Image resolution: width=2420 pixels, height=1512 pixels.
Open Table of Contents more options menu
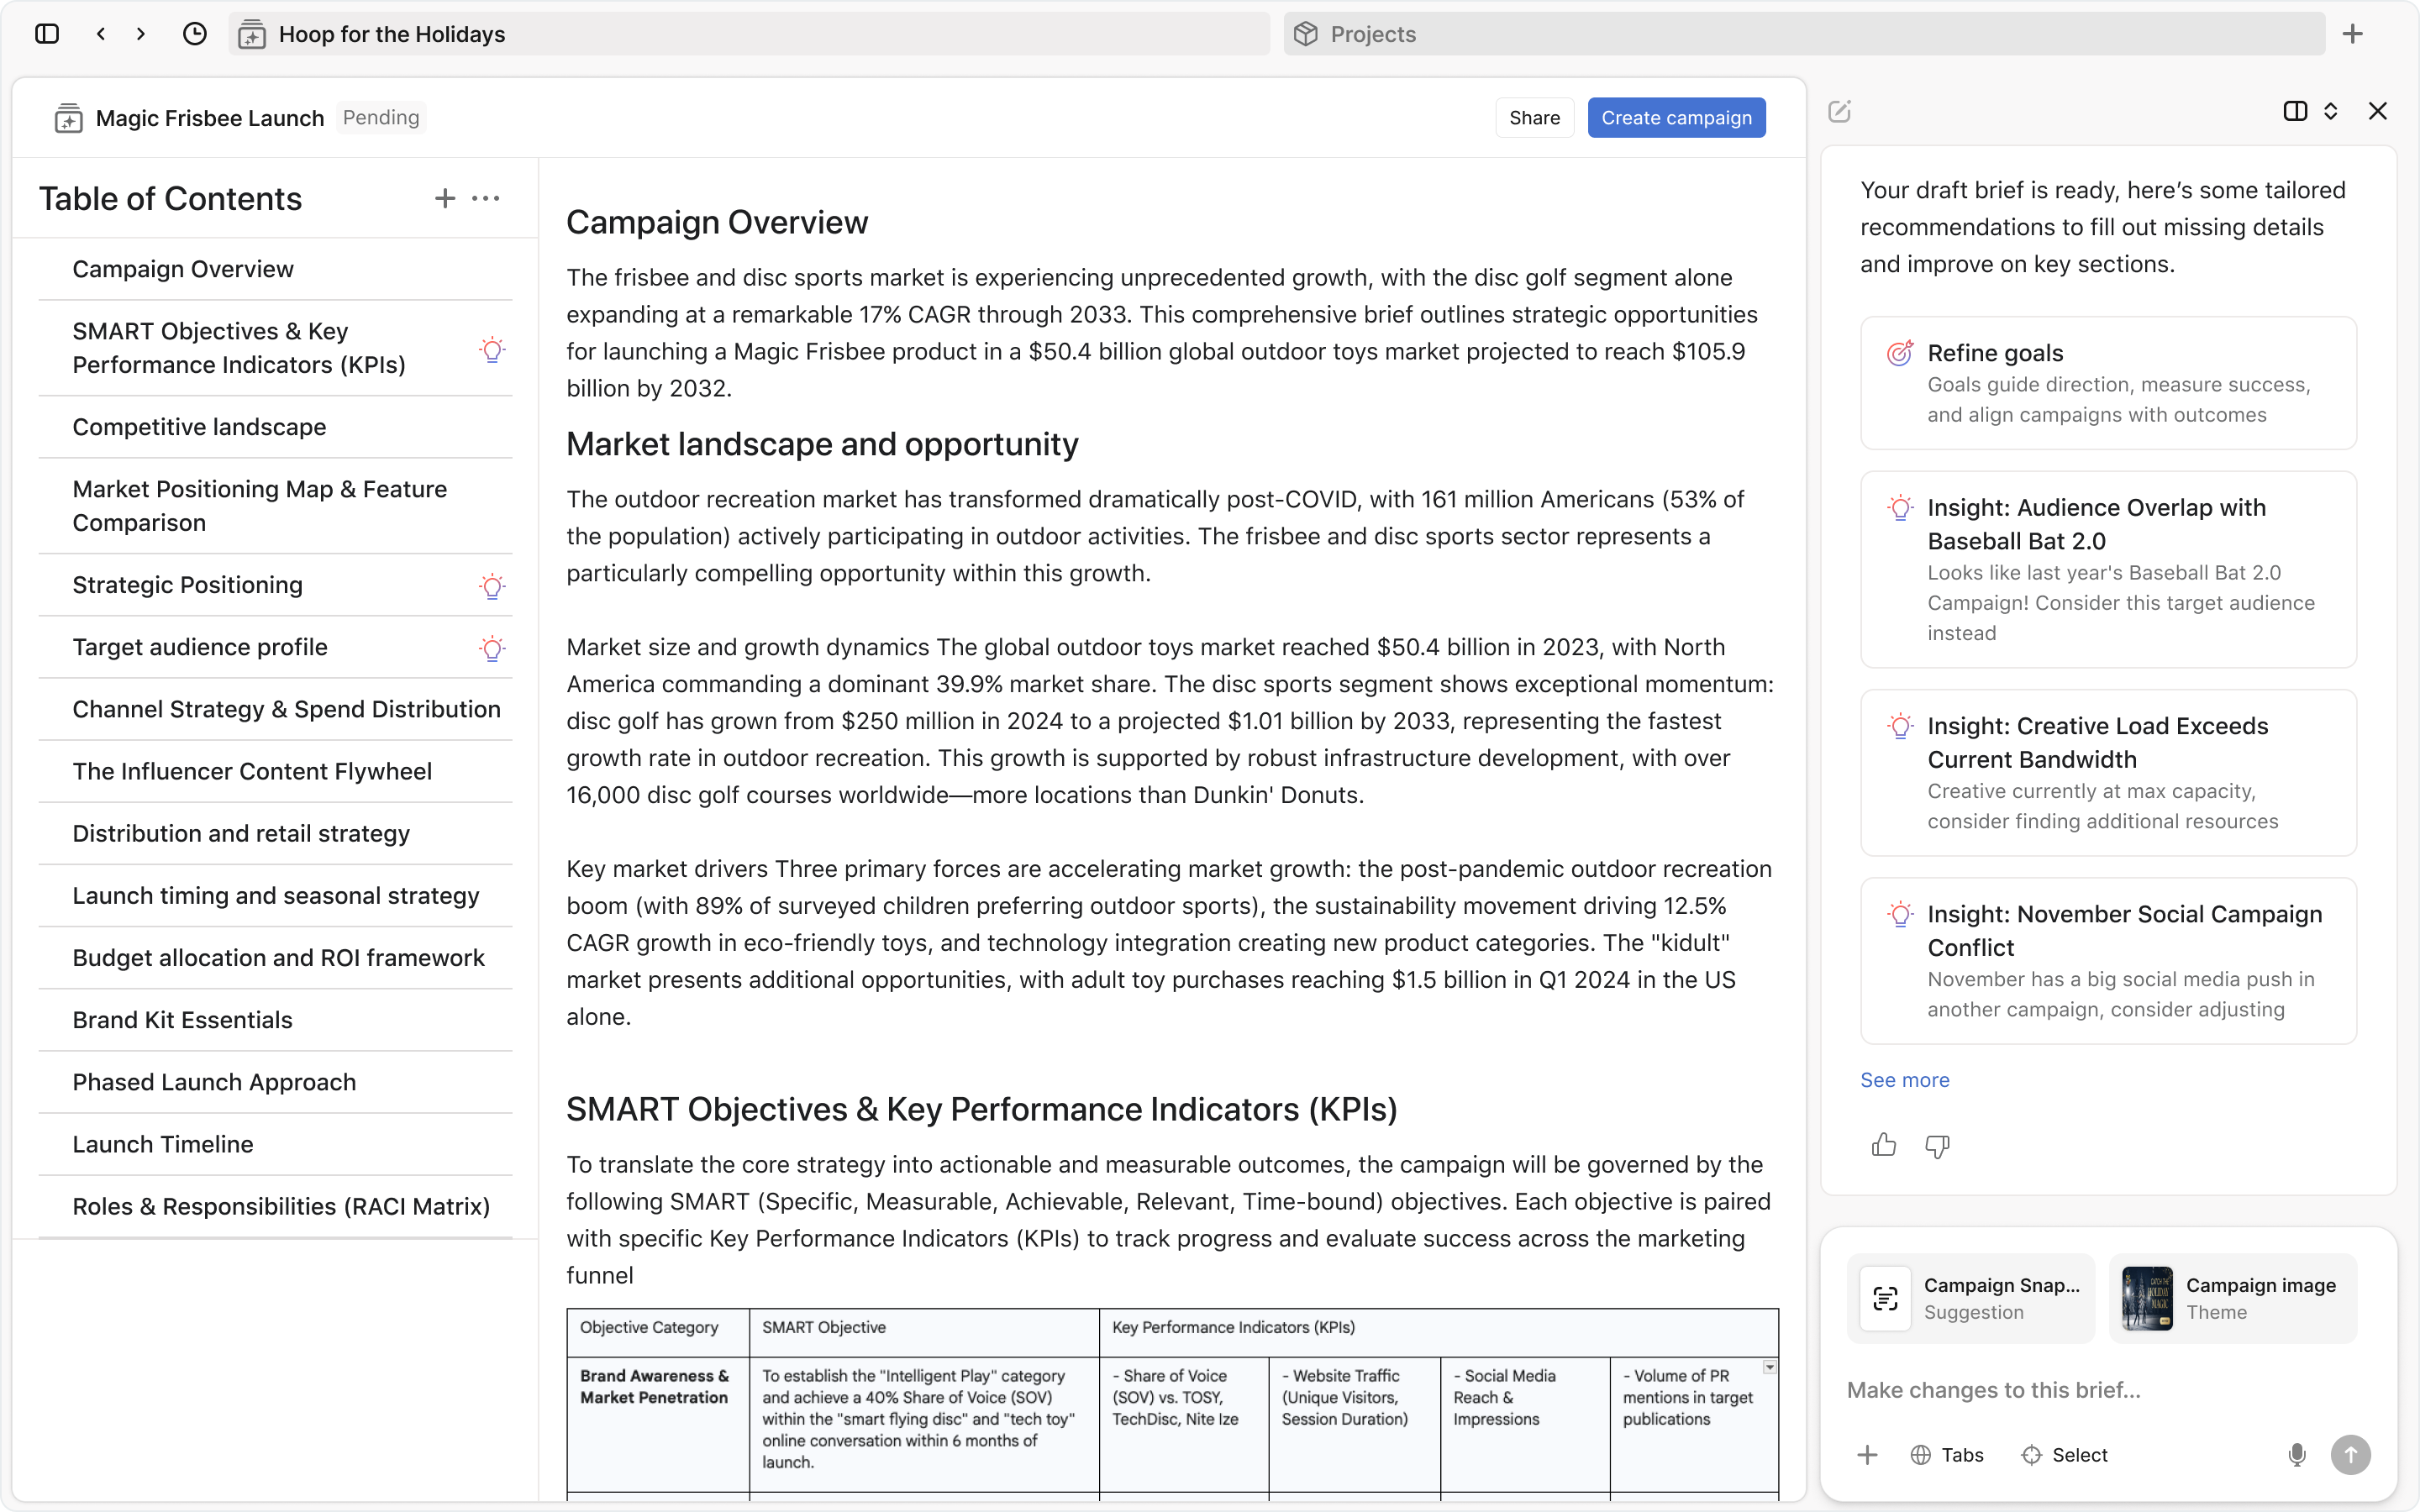click(486, 198)
